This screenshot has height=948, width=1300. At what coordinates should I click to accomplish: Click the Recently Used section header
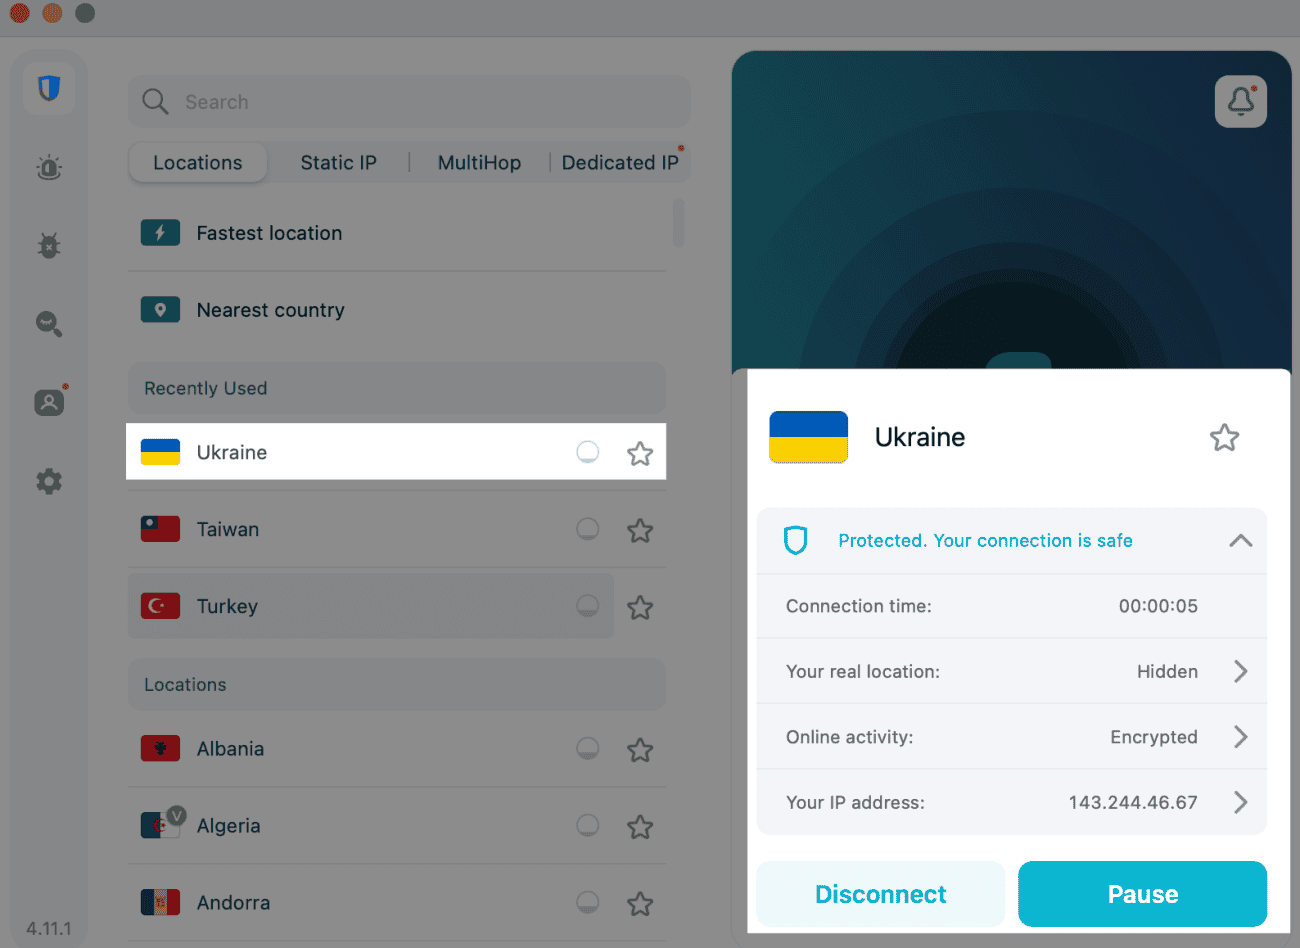[397, 388]
